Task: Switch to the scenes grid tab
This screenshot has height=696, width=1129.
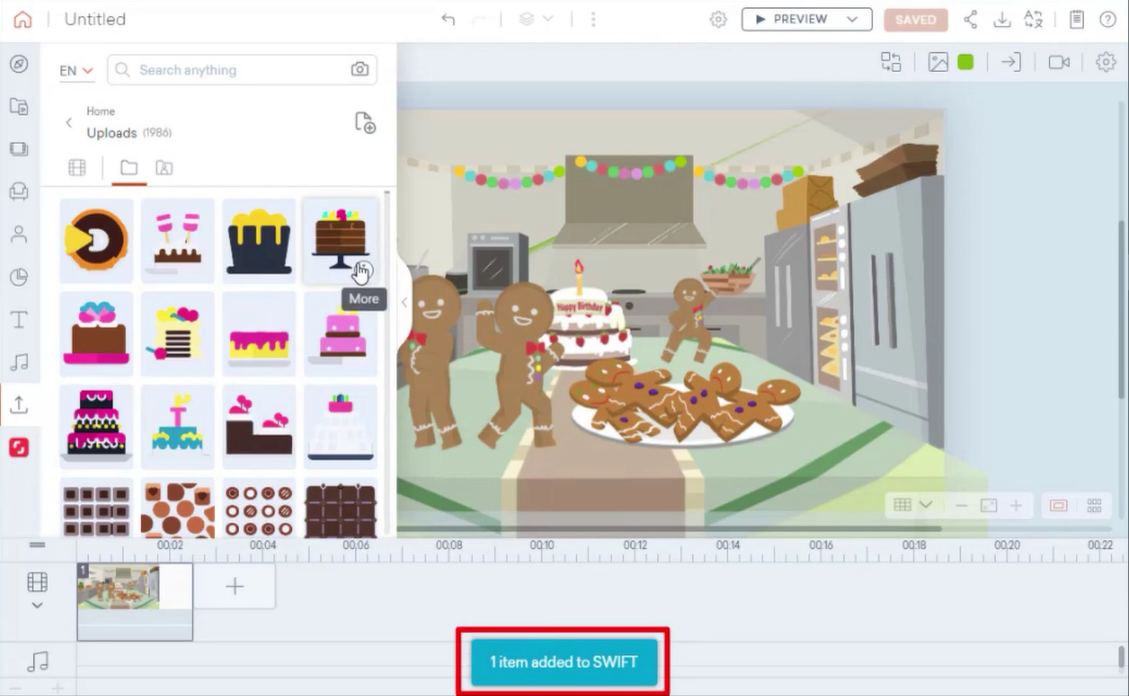Action: tap(77, 168)
